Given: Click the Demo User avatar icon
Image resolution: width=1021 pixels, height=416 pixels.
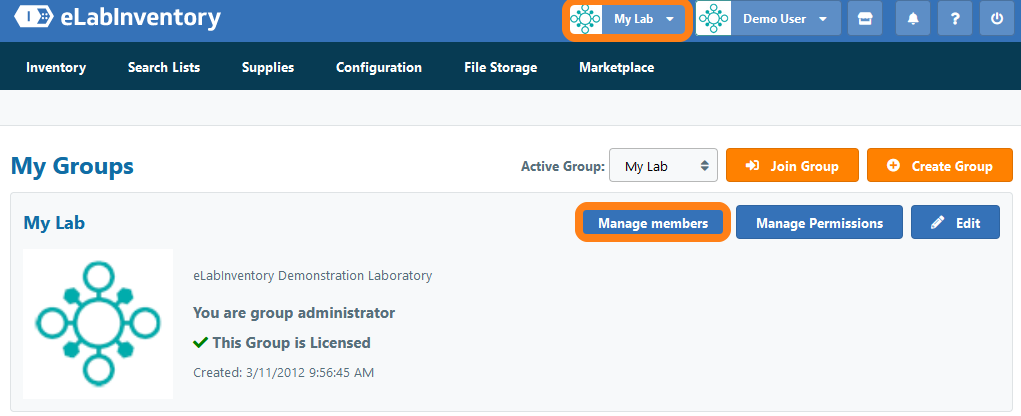Looking at the screenshot, I should tap(713, 19).
